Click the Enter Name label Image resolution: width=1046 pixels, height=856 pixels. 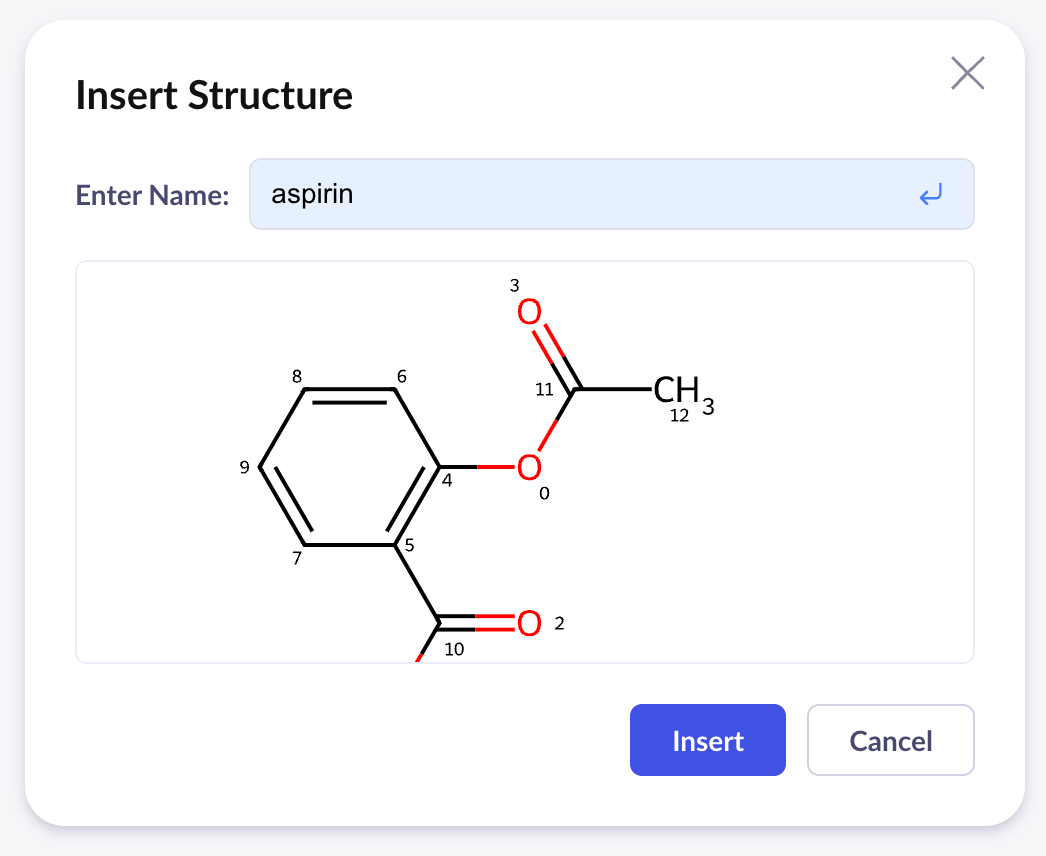point(153,195)
